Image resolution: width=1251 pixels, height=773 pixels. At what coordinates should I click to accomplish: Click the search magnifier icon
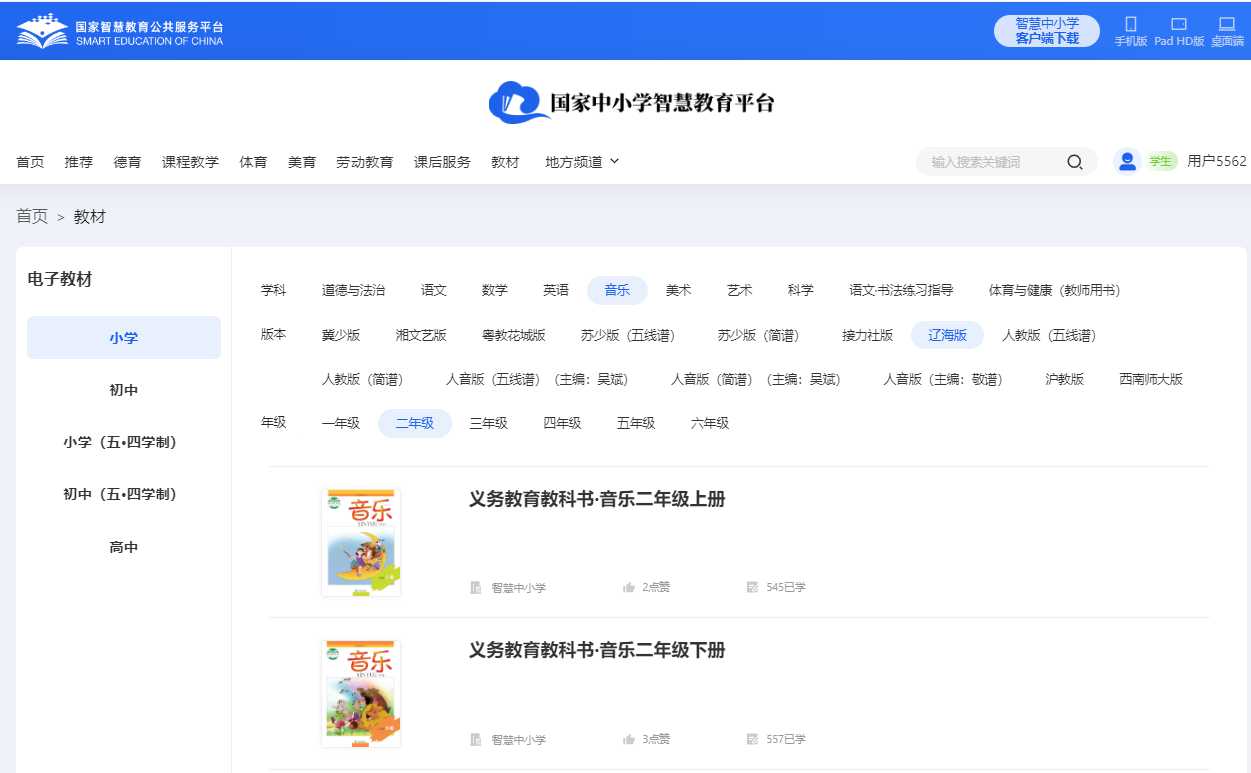click(x=1075, y=162)
